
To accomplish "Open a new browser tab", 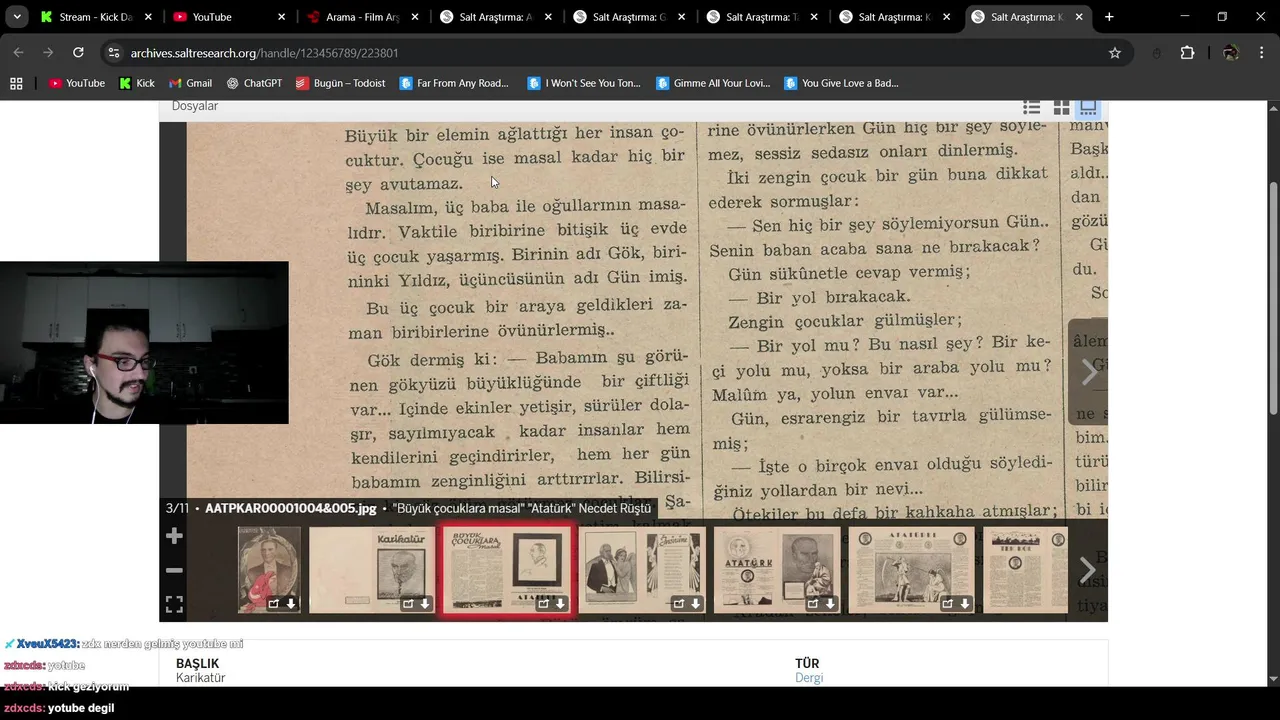I will (x=1109, y=17).
